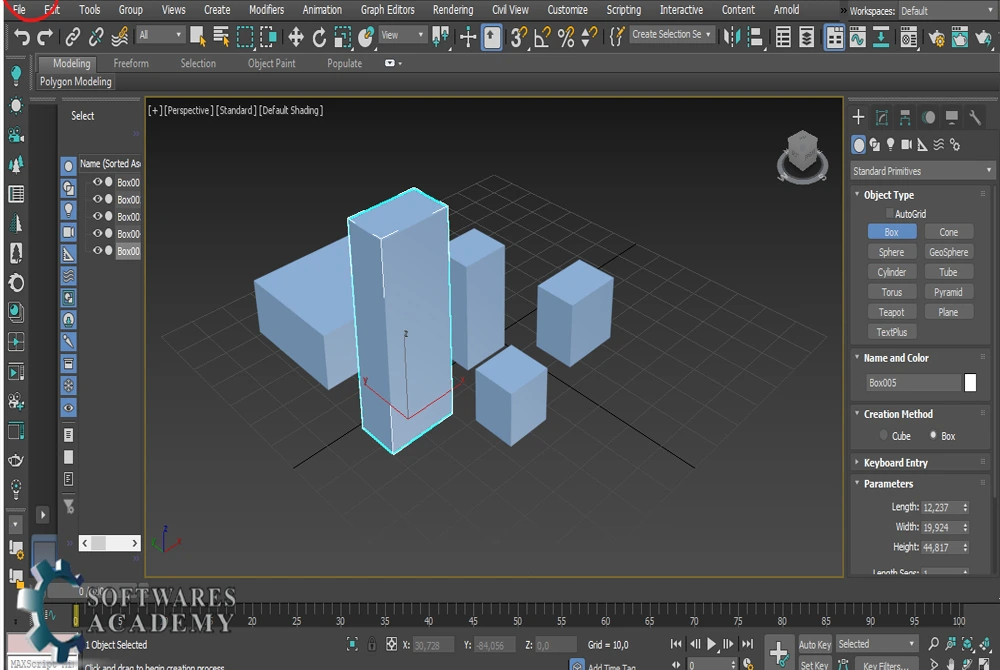This screenshot has height=670, width=1000.
Task: Open the Selected key filter dropdown
Action: 877,644
